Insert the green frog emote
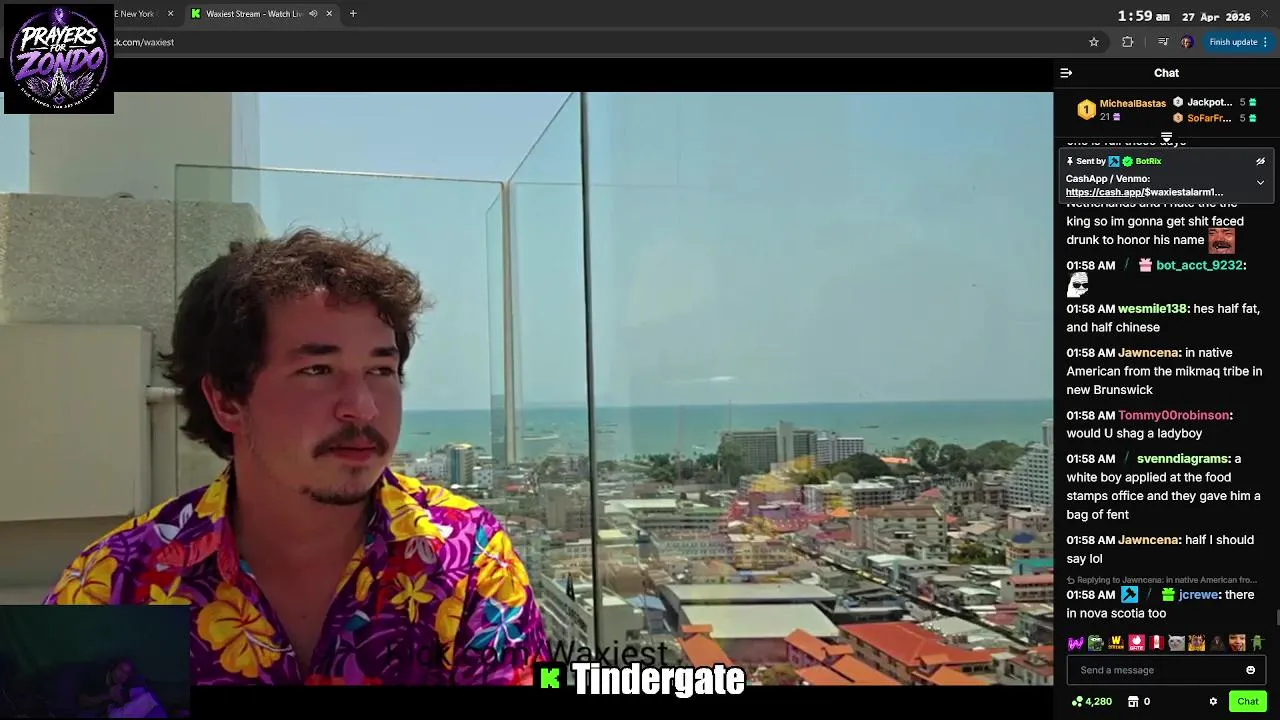Screen dimensions: 1280x720 click(x=1096, y=643)
